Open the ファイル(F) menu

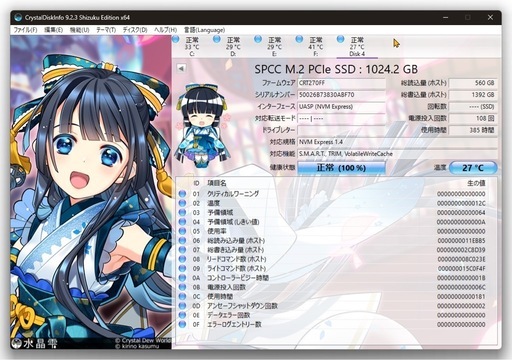(x=25, y=30)
